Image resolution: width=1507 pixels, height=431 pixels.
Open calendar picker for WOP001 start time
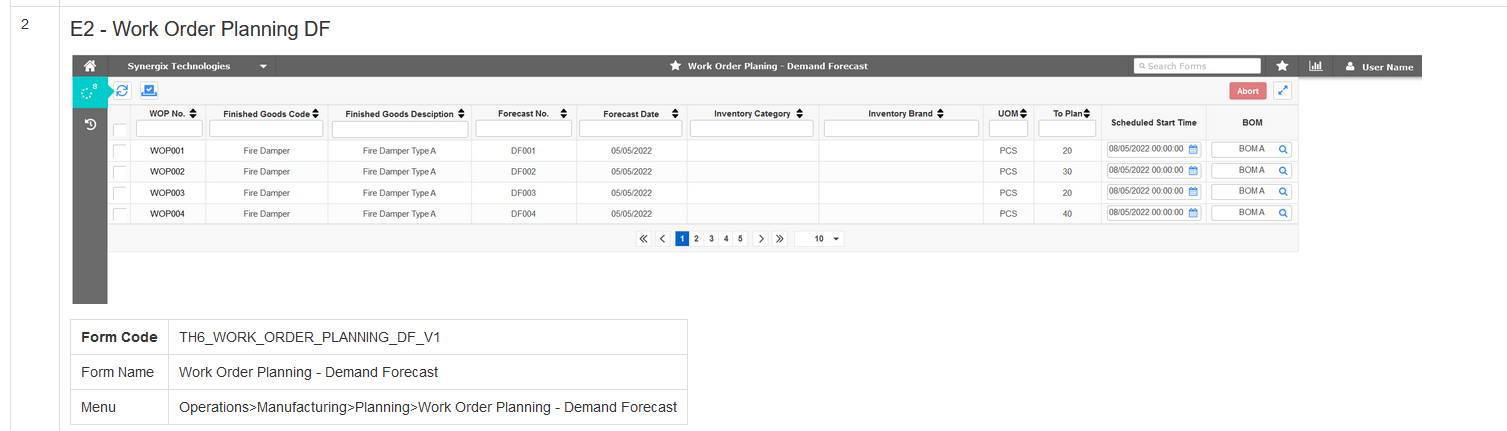1193,149
